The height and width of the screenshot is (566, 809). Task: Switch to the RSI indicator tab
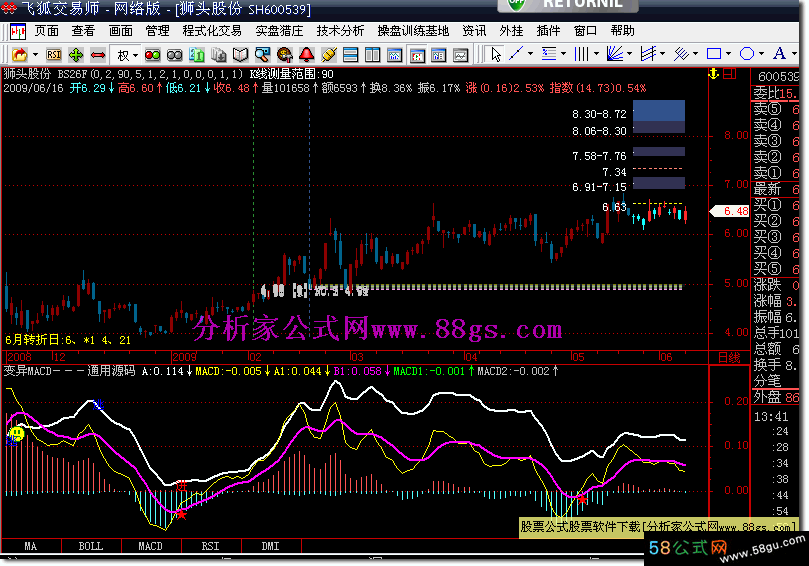tap(211, 546)
